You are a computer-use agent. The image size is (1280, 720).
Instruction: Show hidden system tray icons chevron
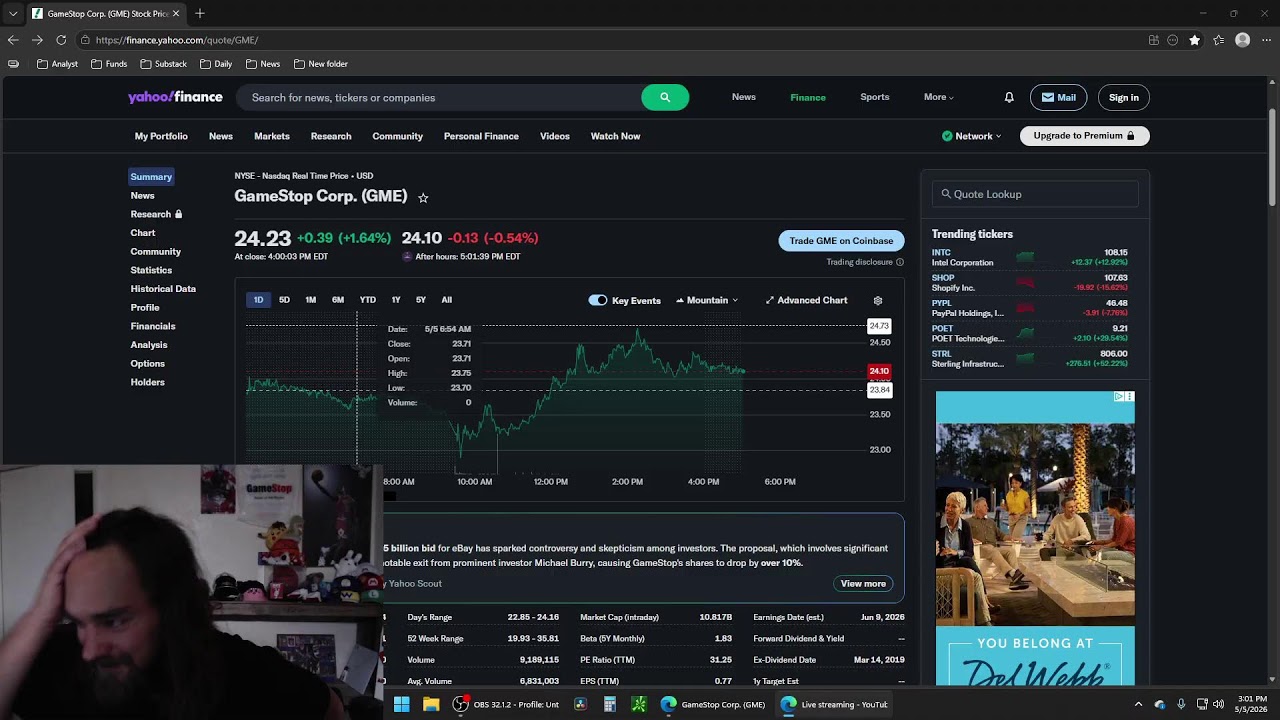point(1138,704)
